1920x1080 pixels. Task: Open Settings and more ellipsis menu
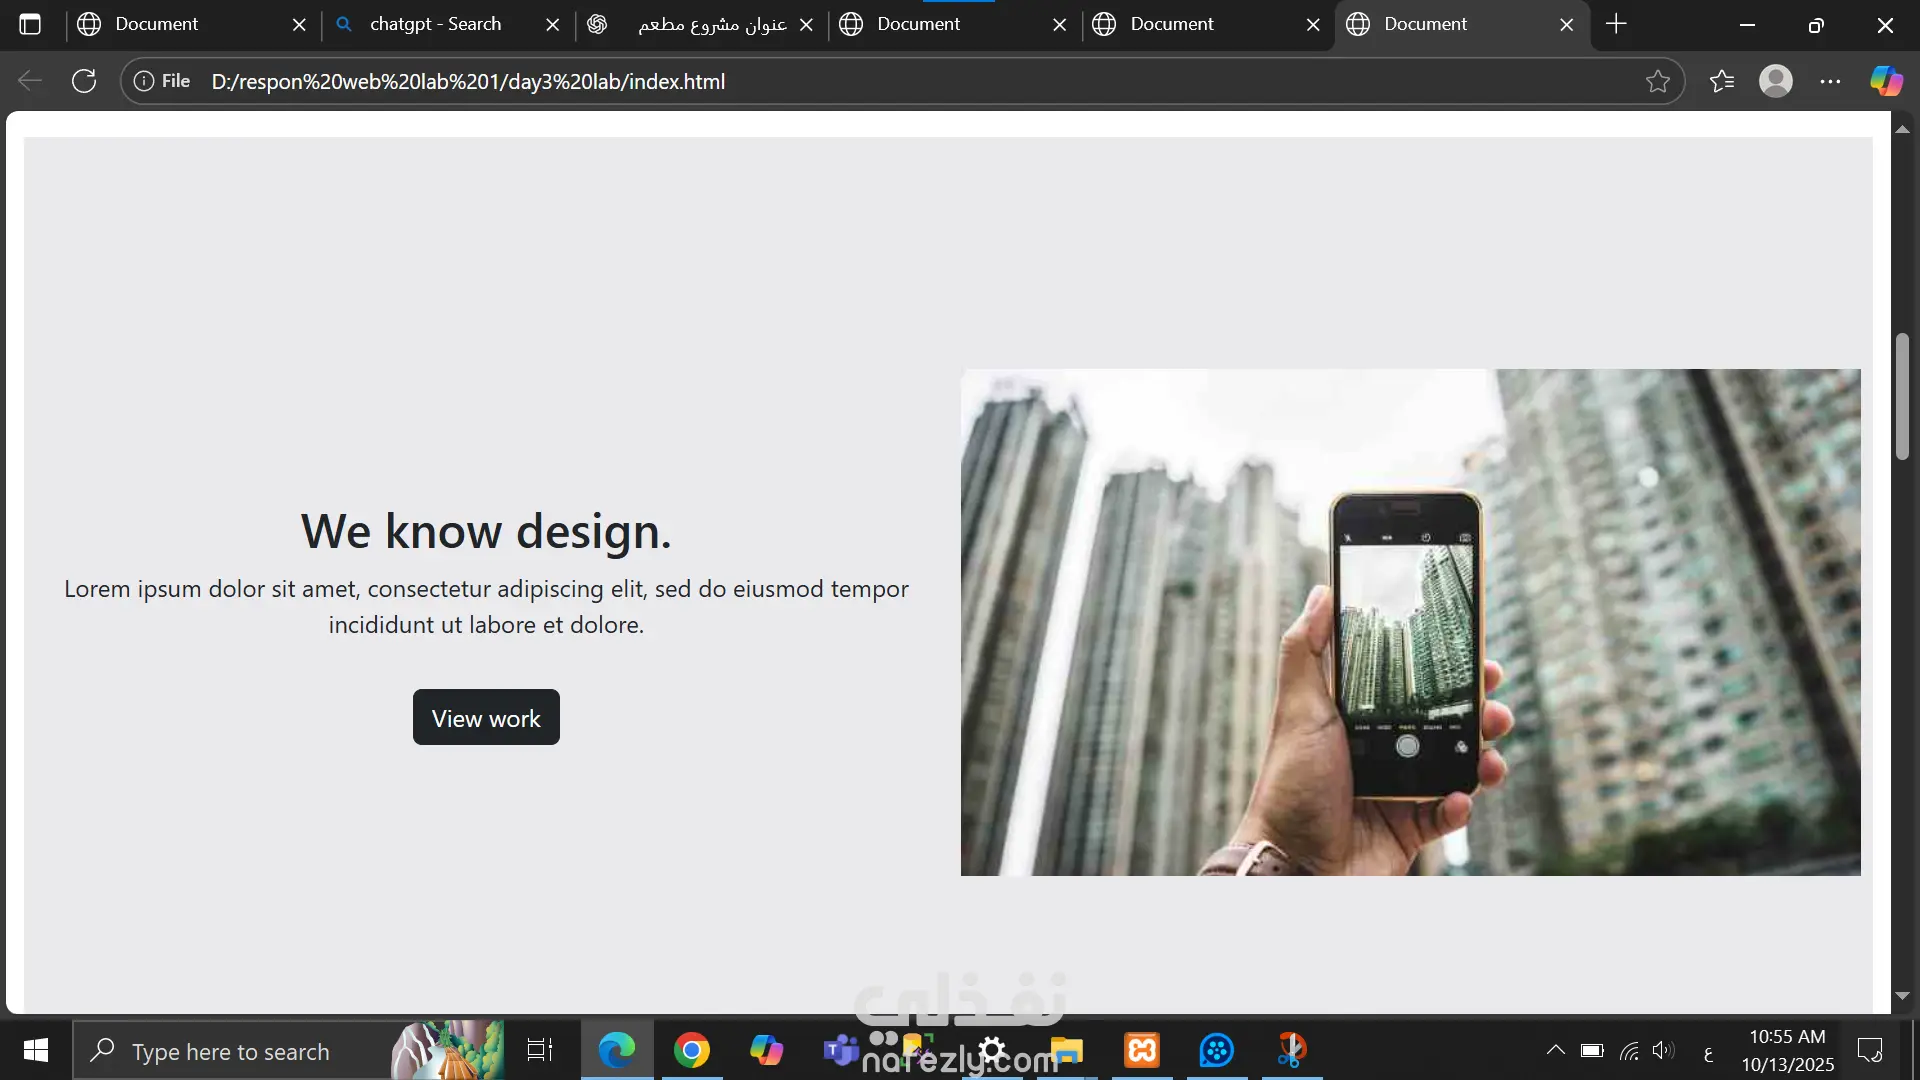tap(1830, 81)
